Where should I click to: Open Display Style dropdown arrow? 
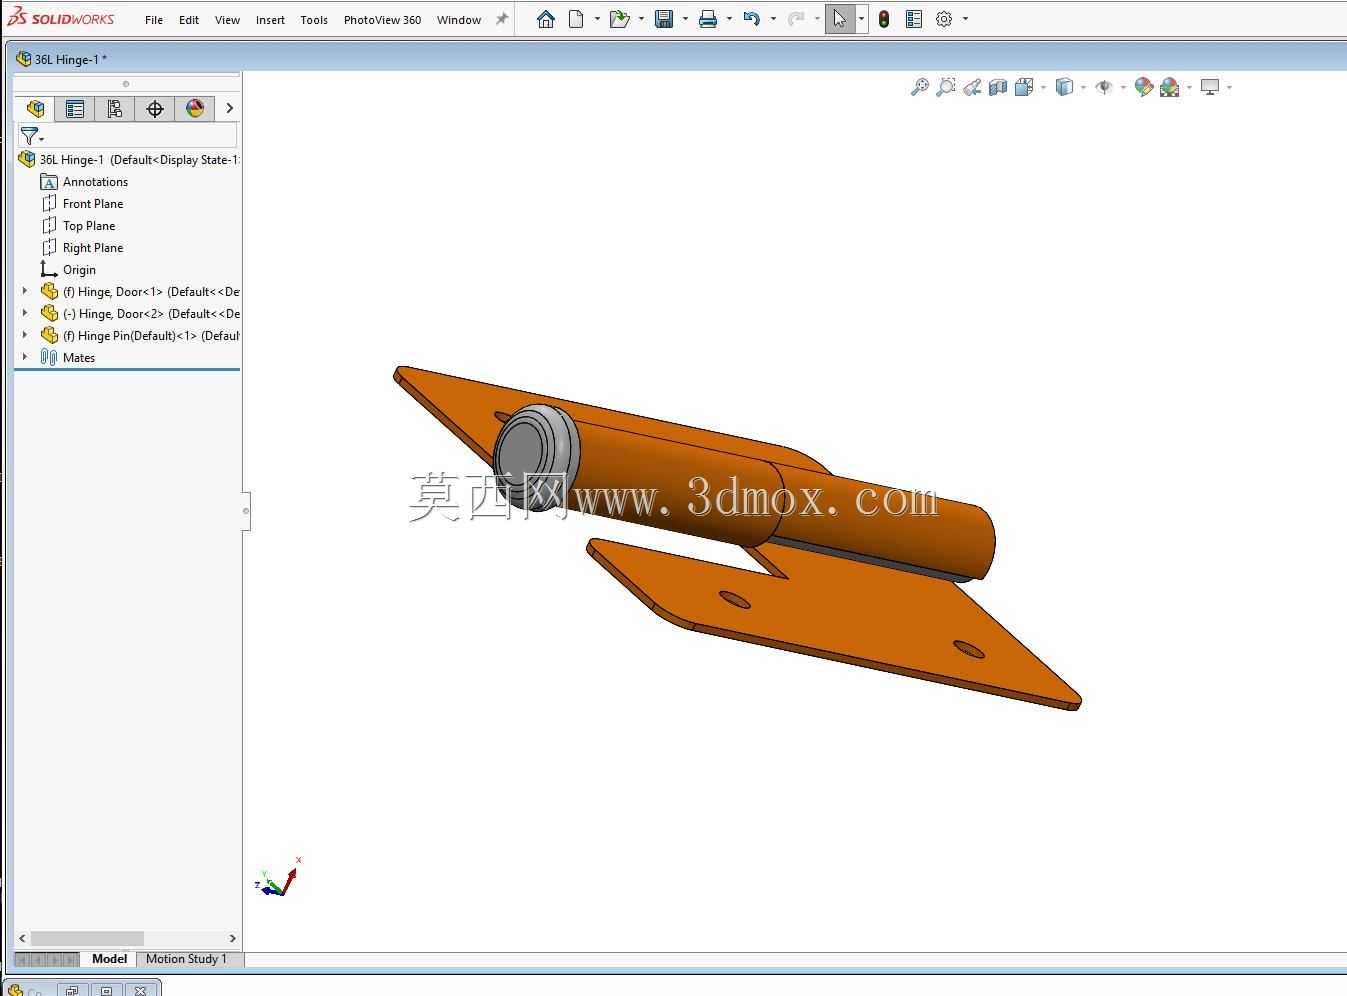(1084, 88)
